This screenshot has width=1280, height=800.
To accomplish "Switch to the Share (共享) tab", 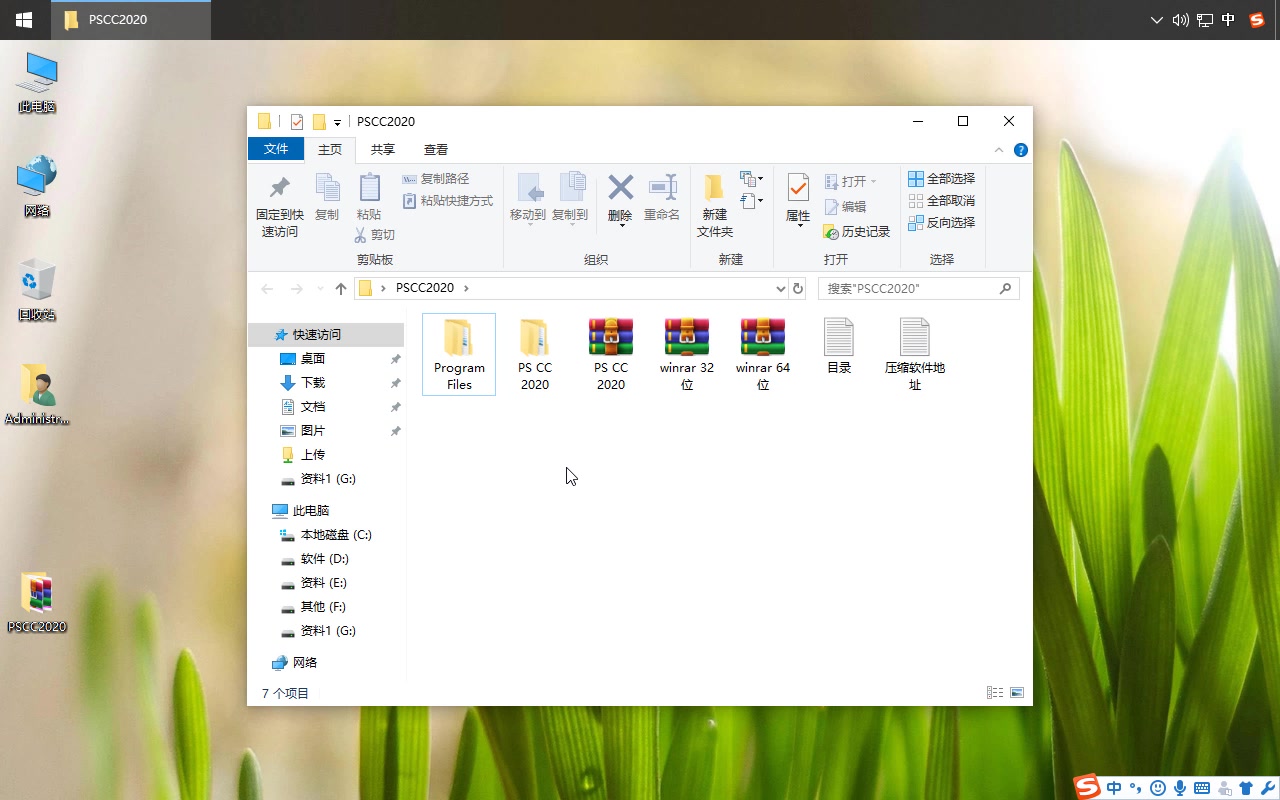I will (383, 149).
